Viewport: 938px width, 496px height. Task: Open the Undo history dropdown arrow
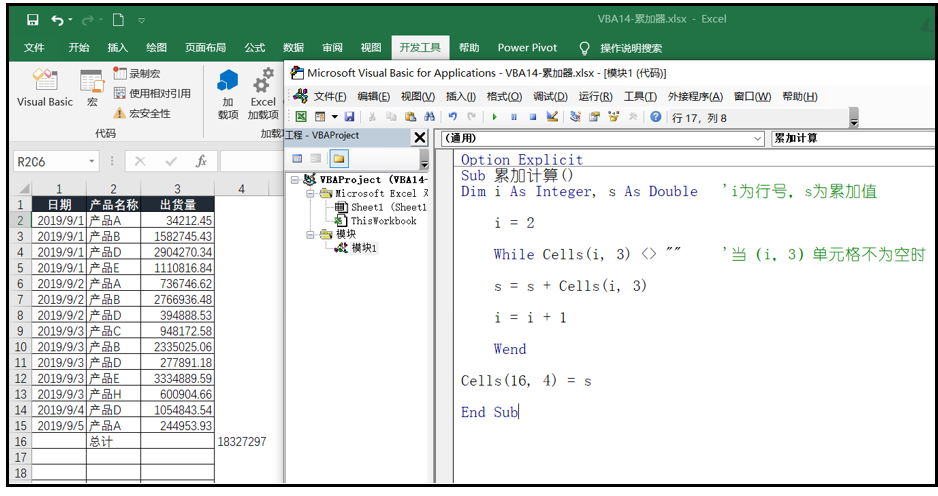(71, 20)
